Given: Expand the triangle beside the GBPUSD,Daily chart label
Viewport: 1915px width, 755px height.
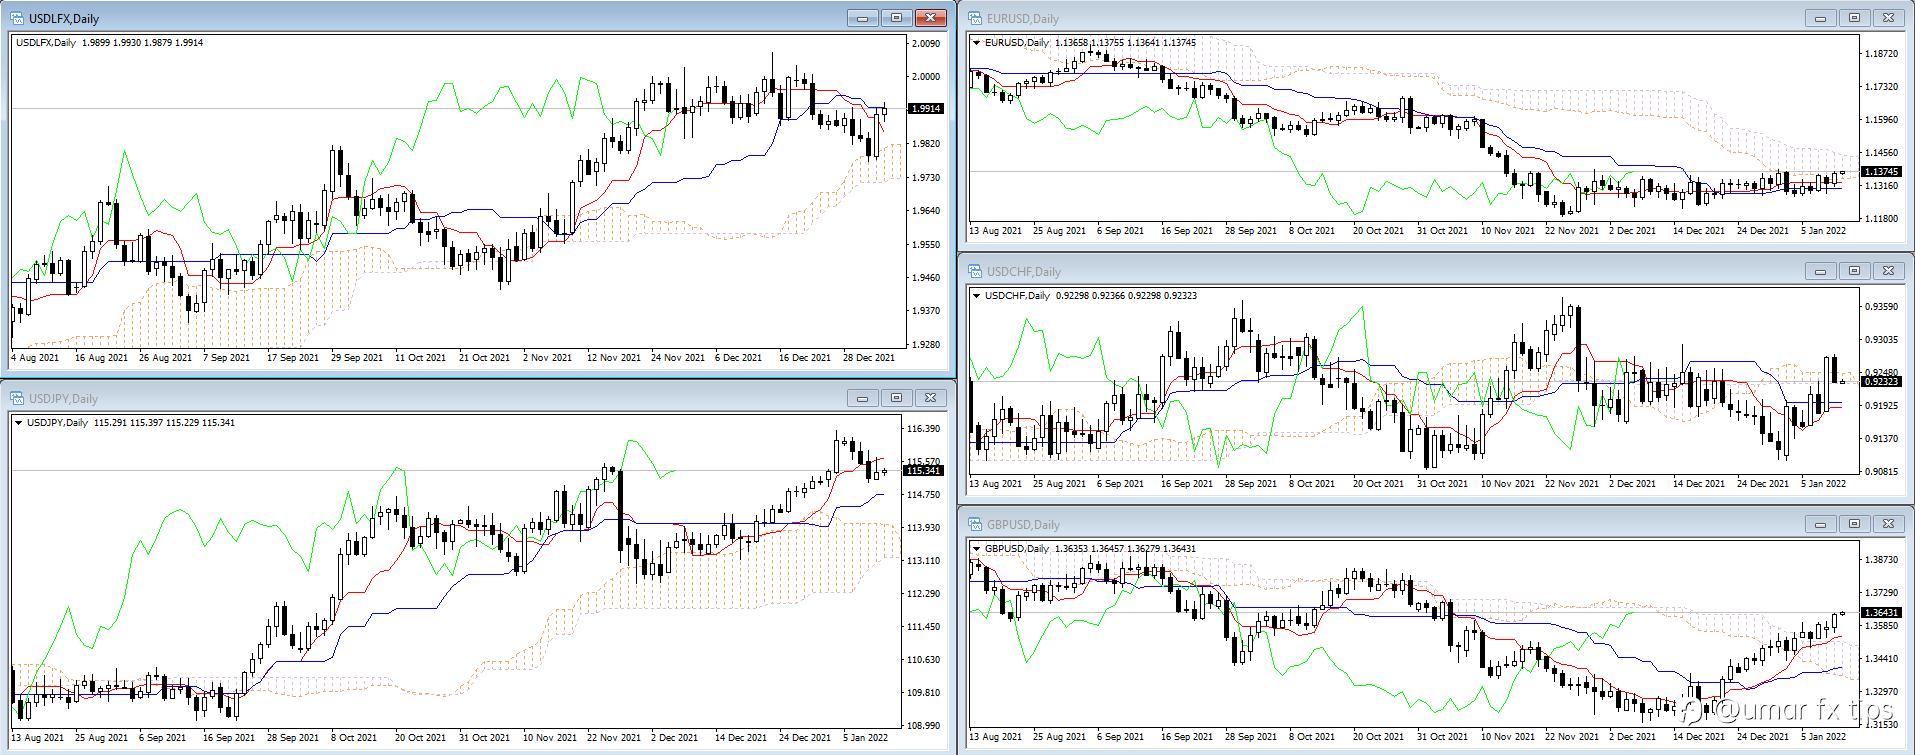Looking at the screenshot, I should click(x=977, y=549).
